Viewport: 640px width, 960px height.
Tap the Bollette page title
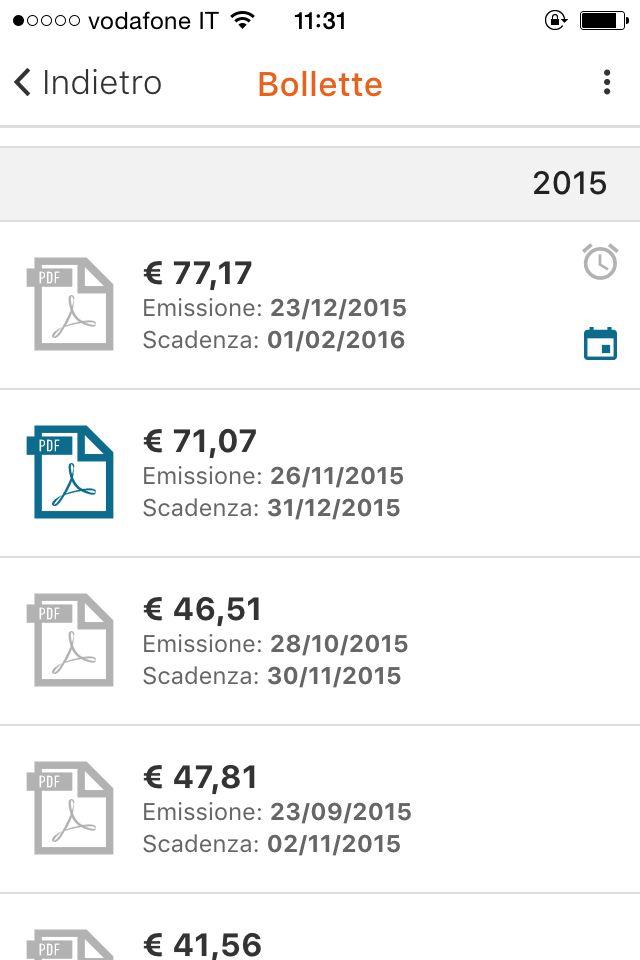tap(320, 84)
